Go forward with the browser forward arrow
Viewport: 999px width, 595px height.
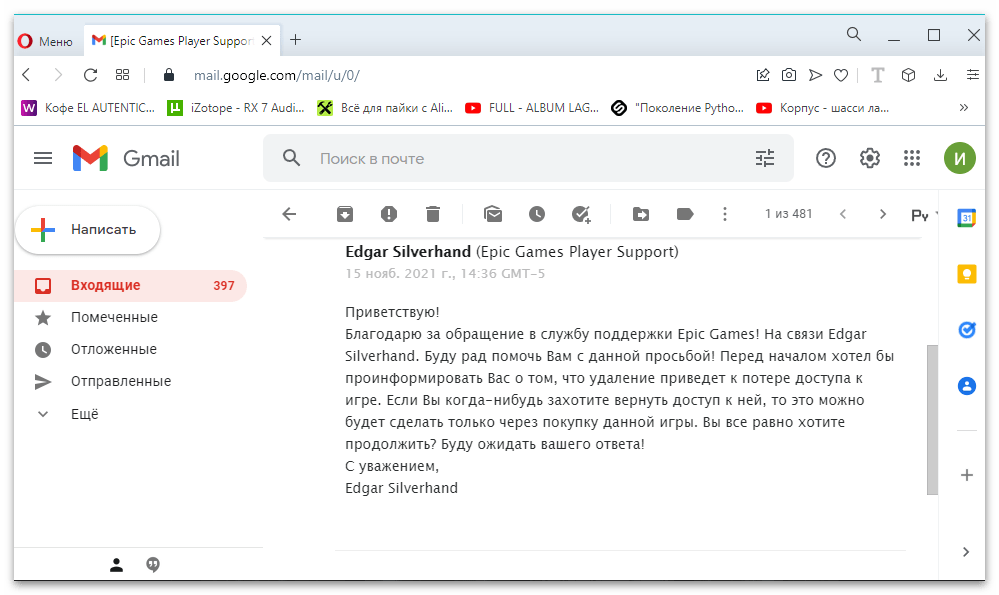tap(58, 75)
